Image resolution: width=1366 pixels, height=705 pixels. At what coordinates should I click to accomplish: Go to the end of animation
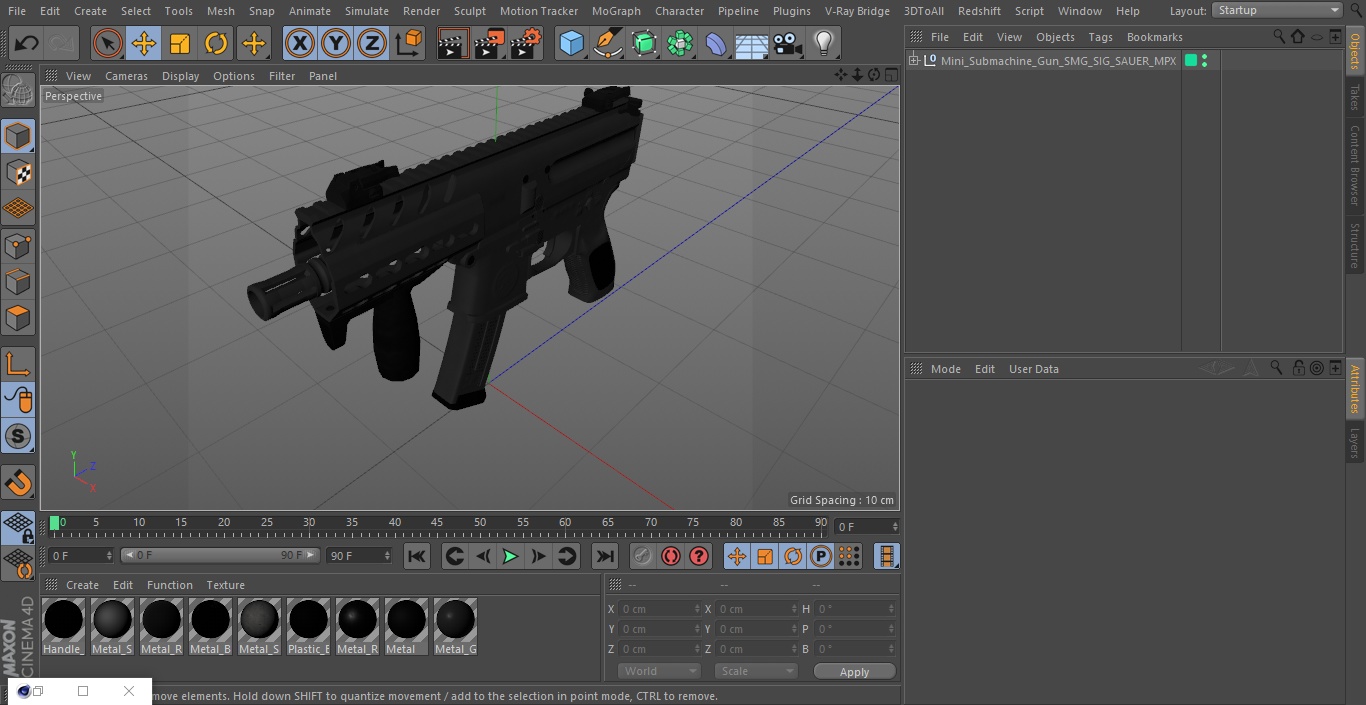click(605, 556)
